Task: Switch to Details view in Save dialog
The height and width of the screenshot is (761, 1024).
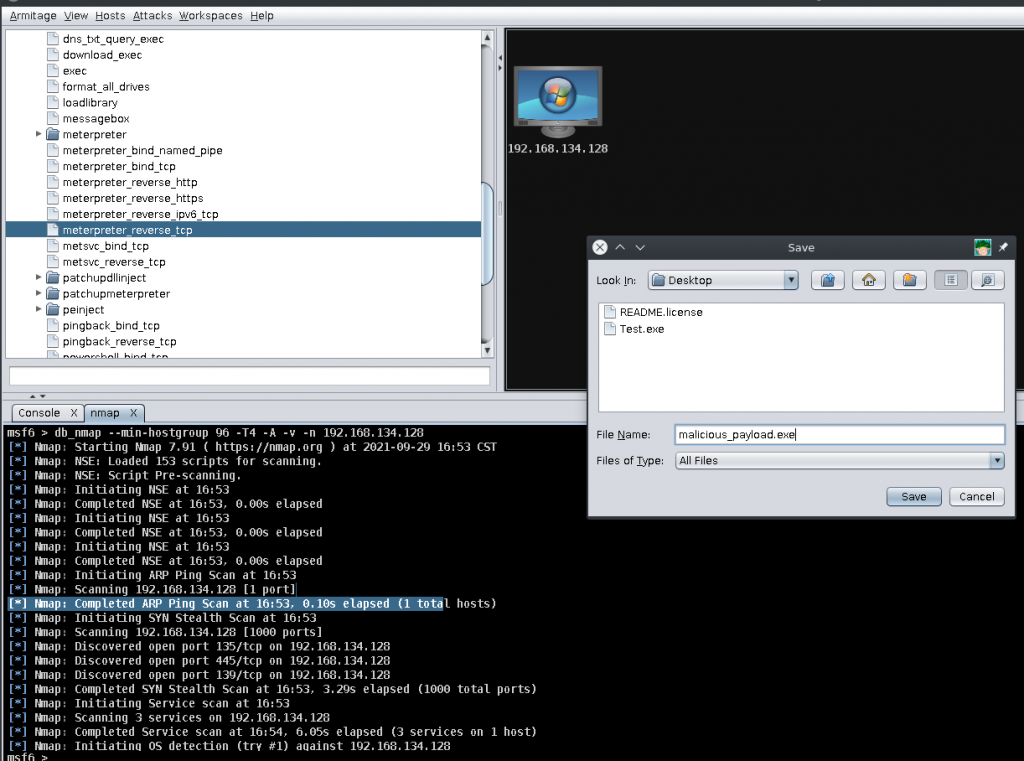Action: pyautogui.click(x=987, y=280)
